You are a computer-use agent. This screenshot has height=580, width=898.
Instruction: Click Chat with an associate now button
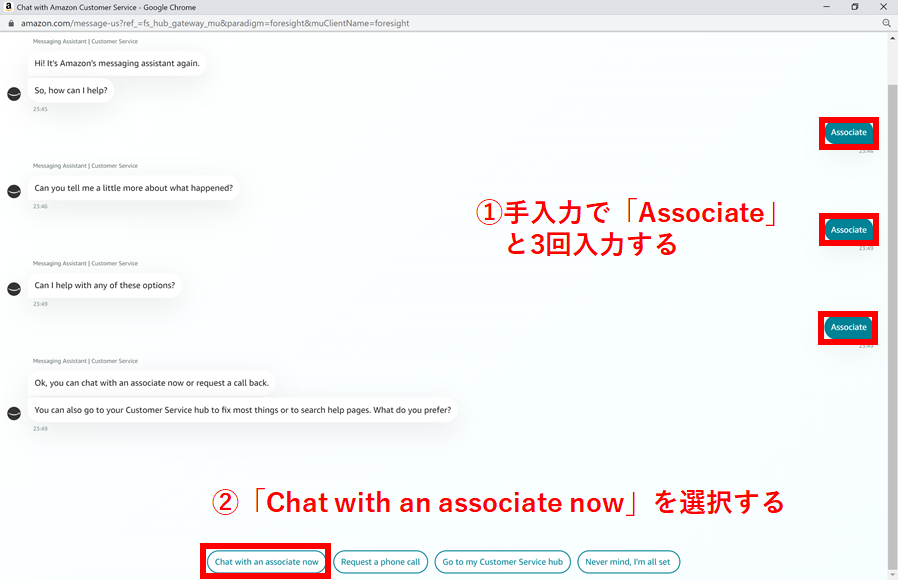click(x=266, y=562)
